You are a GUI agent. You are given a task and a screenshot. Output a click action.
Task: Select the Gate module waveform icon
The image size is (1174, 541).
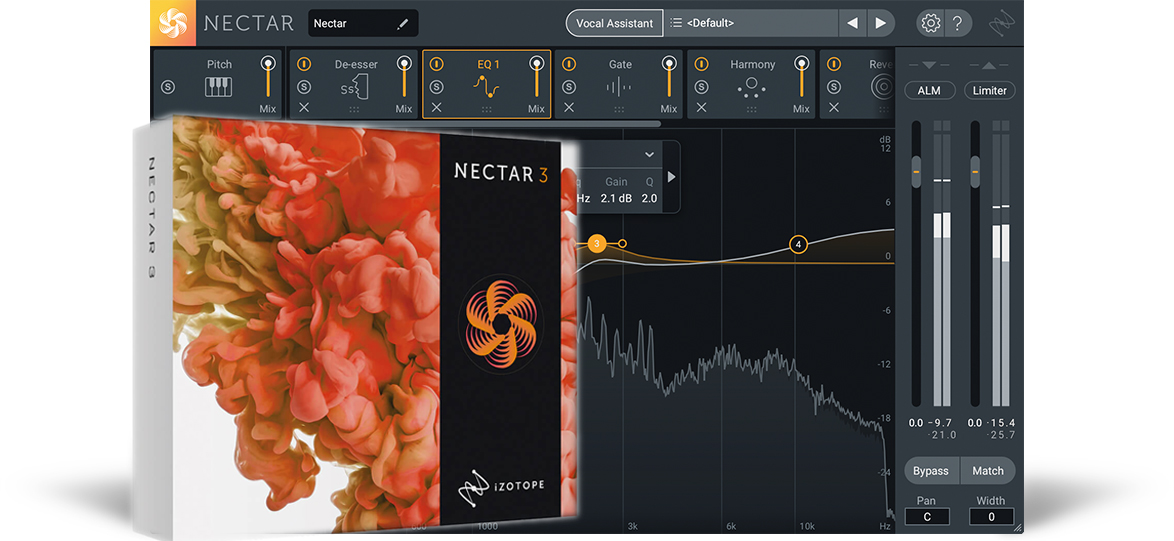(618, 88)
